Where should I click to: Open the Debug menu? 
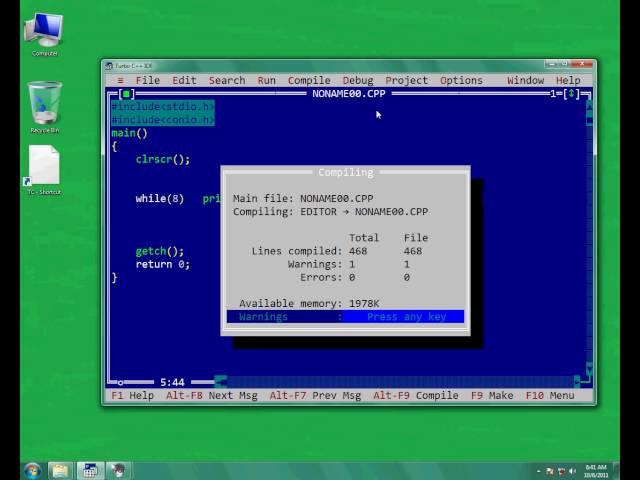click(358, 80)
